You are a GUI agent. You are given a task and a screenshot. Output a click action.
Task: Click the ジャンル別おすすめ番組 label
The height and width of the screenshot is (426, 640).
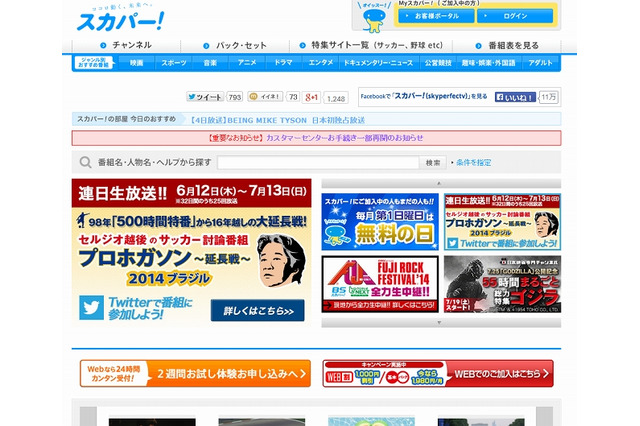[x=94, y=63]
